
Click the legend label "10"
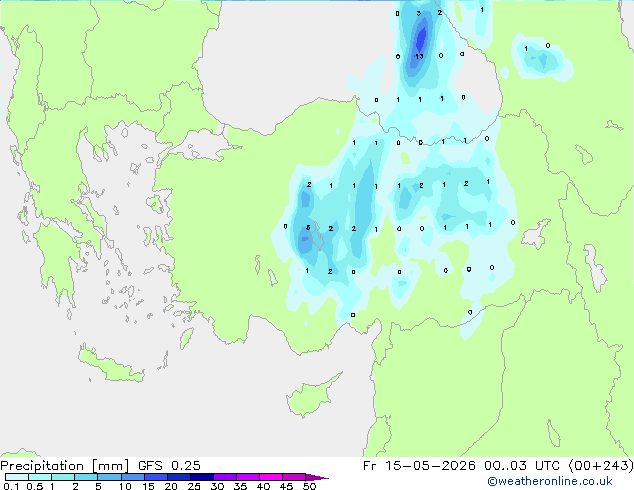125,486
